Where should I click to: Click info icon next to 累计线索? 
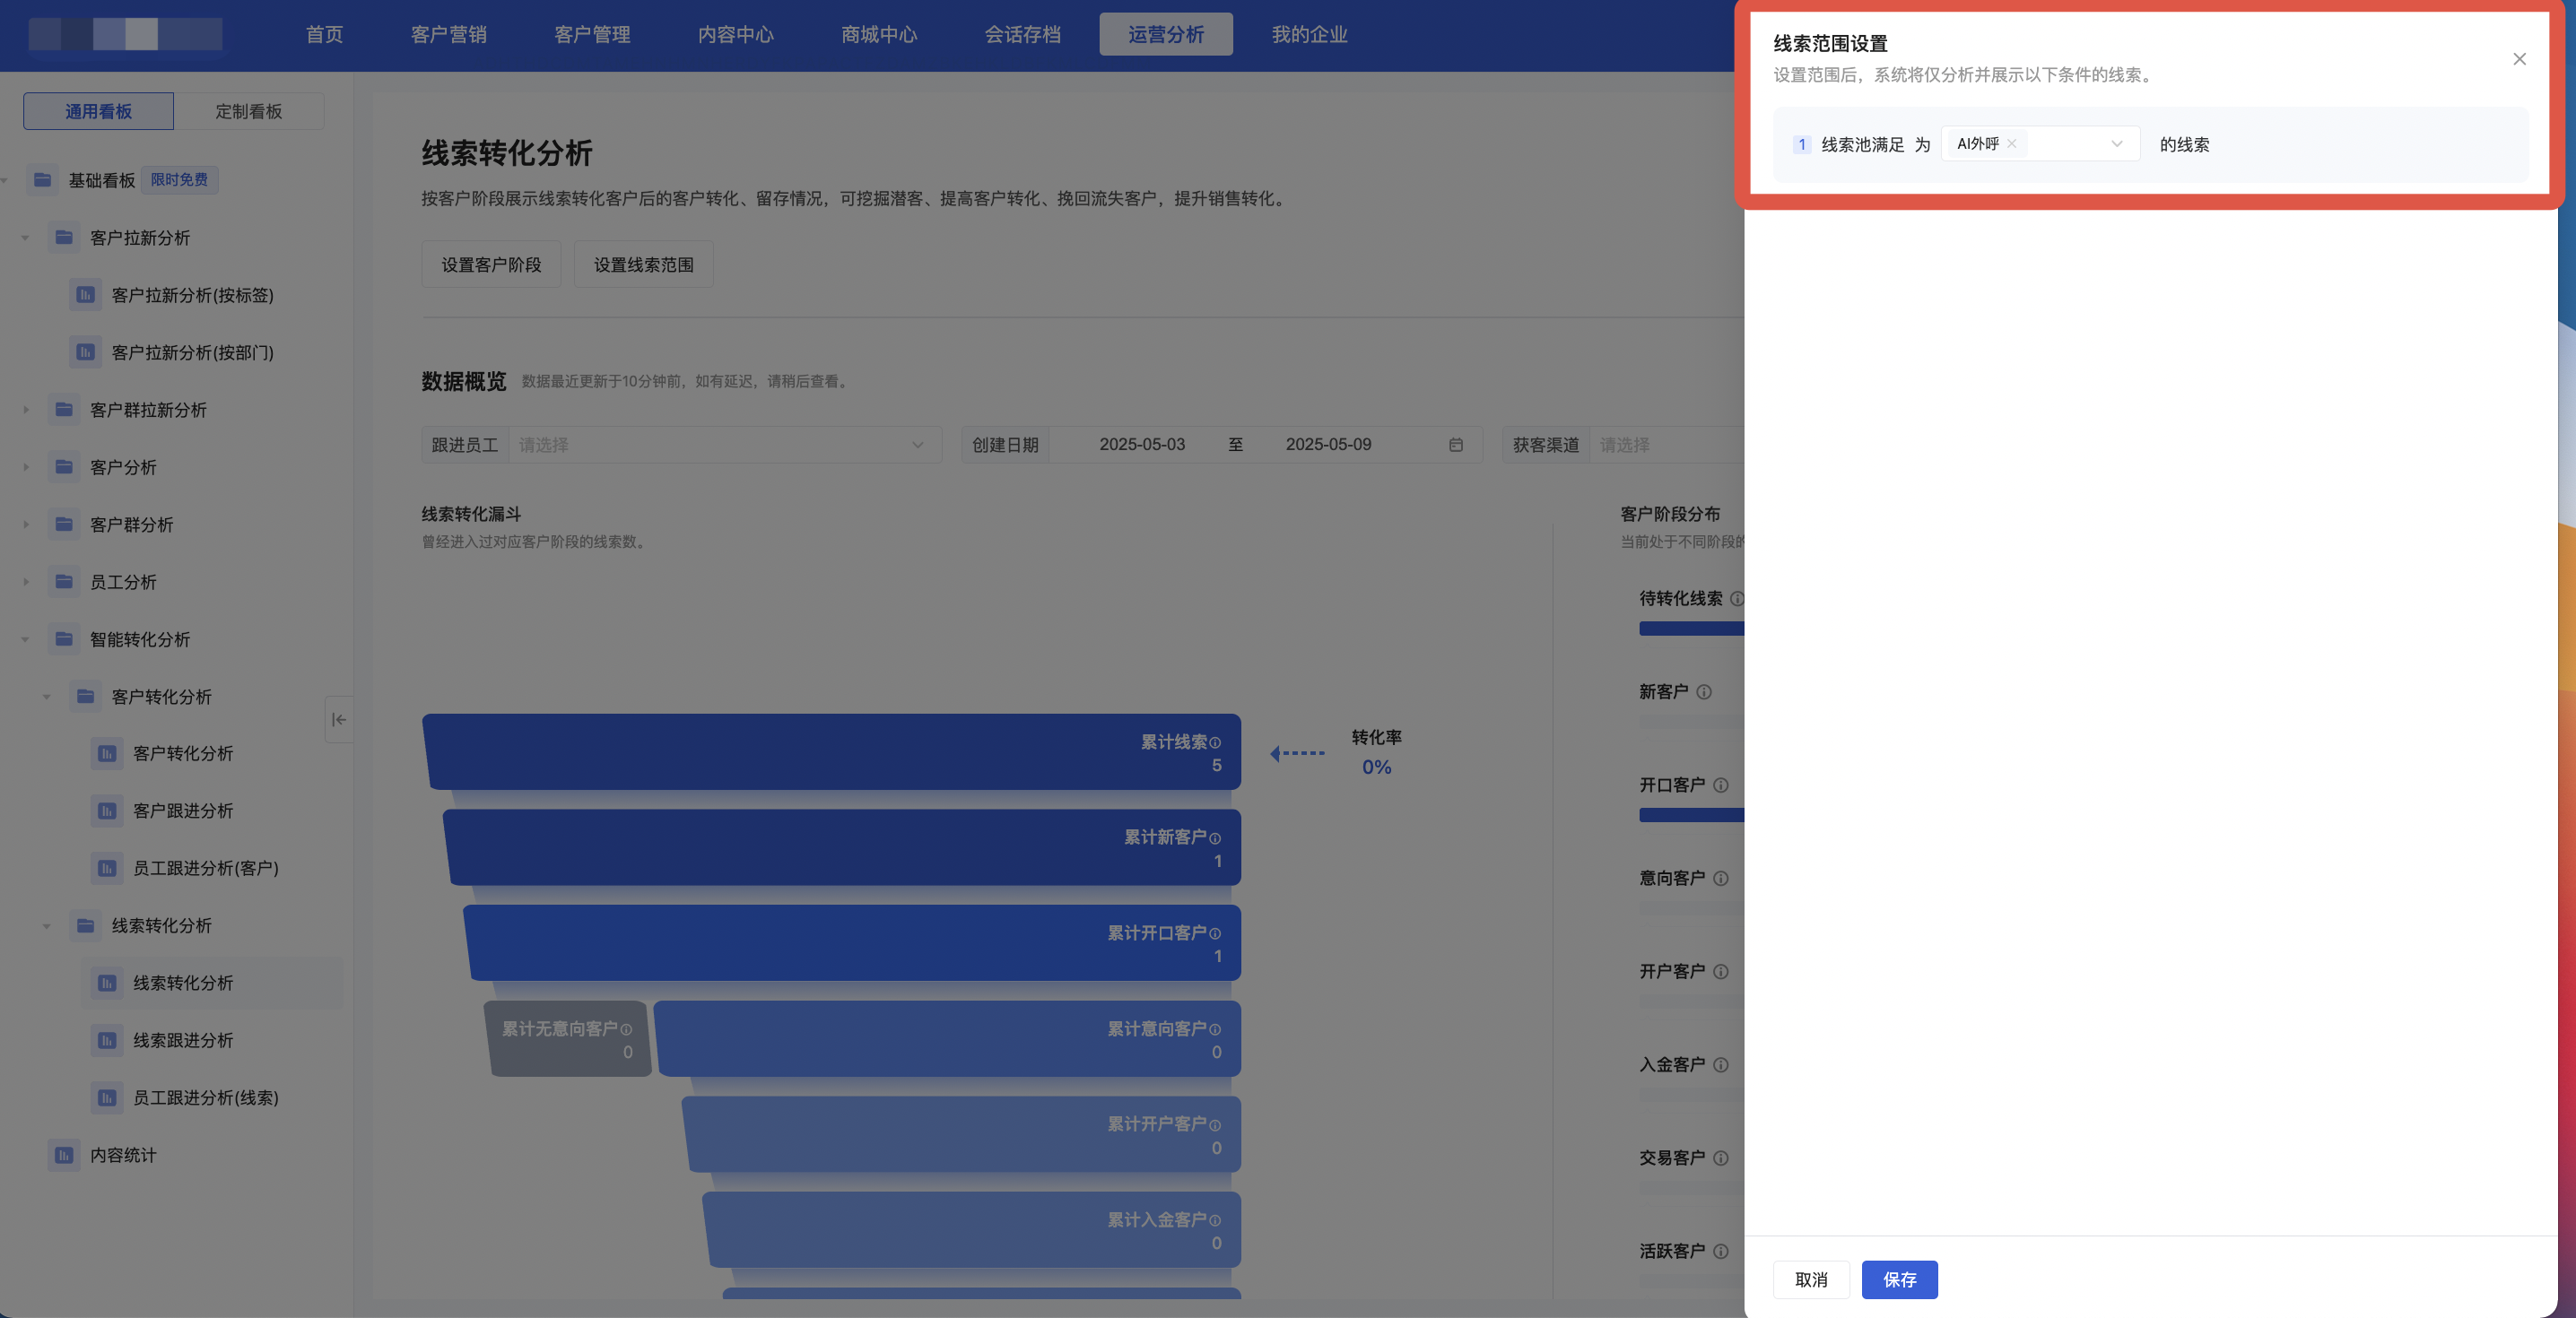click(x=1215, y=742)
